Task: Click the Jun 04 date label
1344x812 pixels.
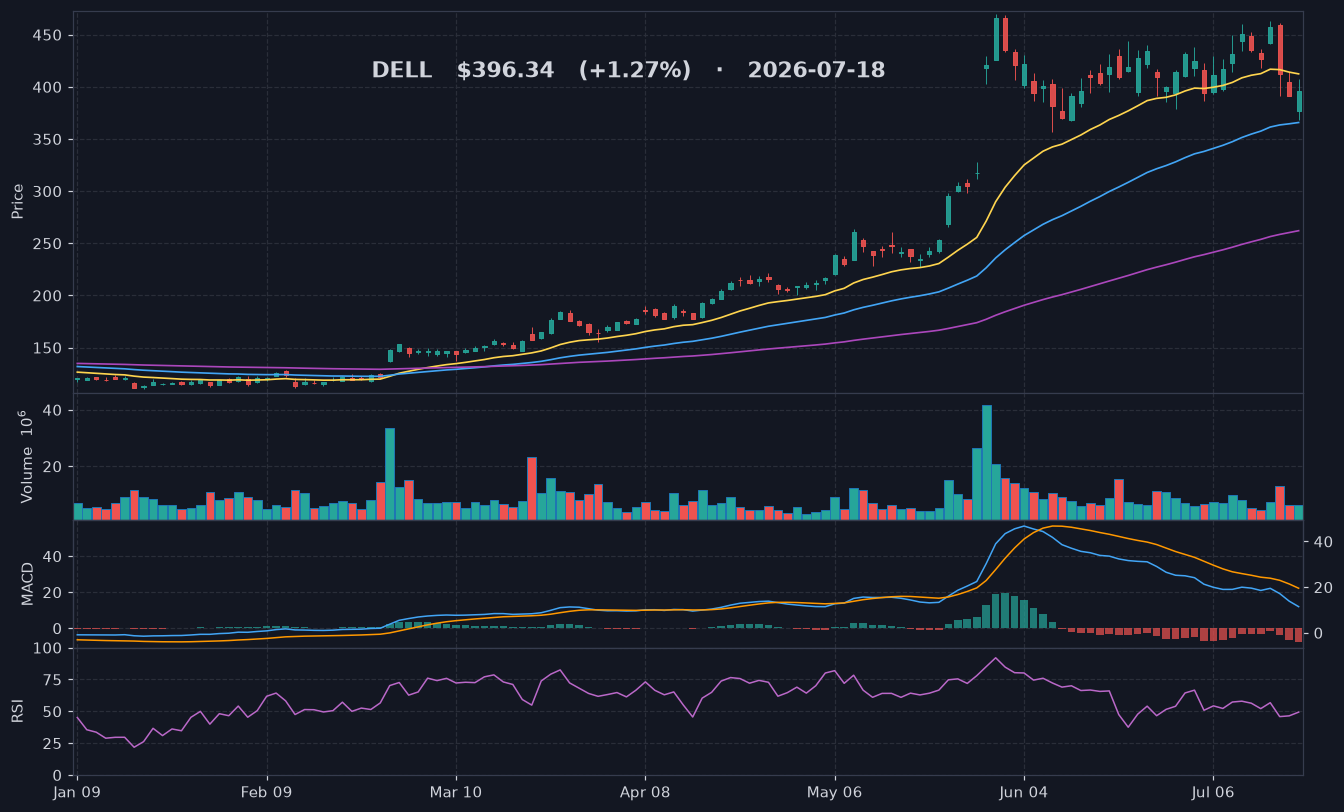Action: coord(1024,792)
